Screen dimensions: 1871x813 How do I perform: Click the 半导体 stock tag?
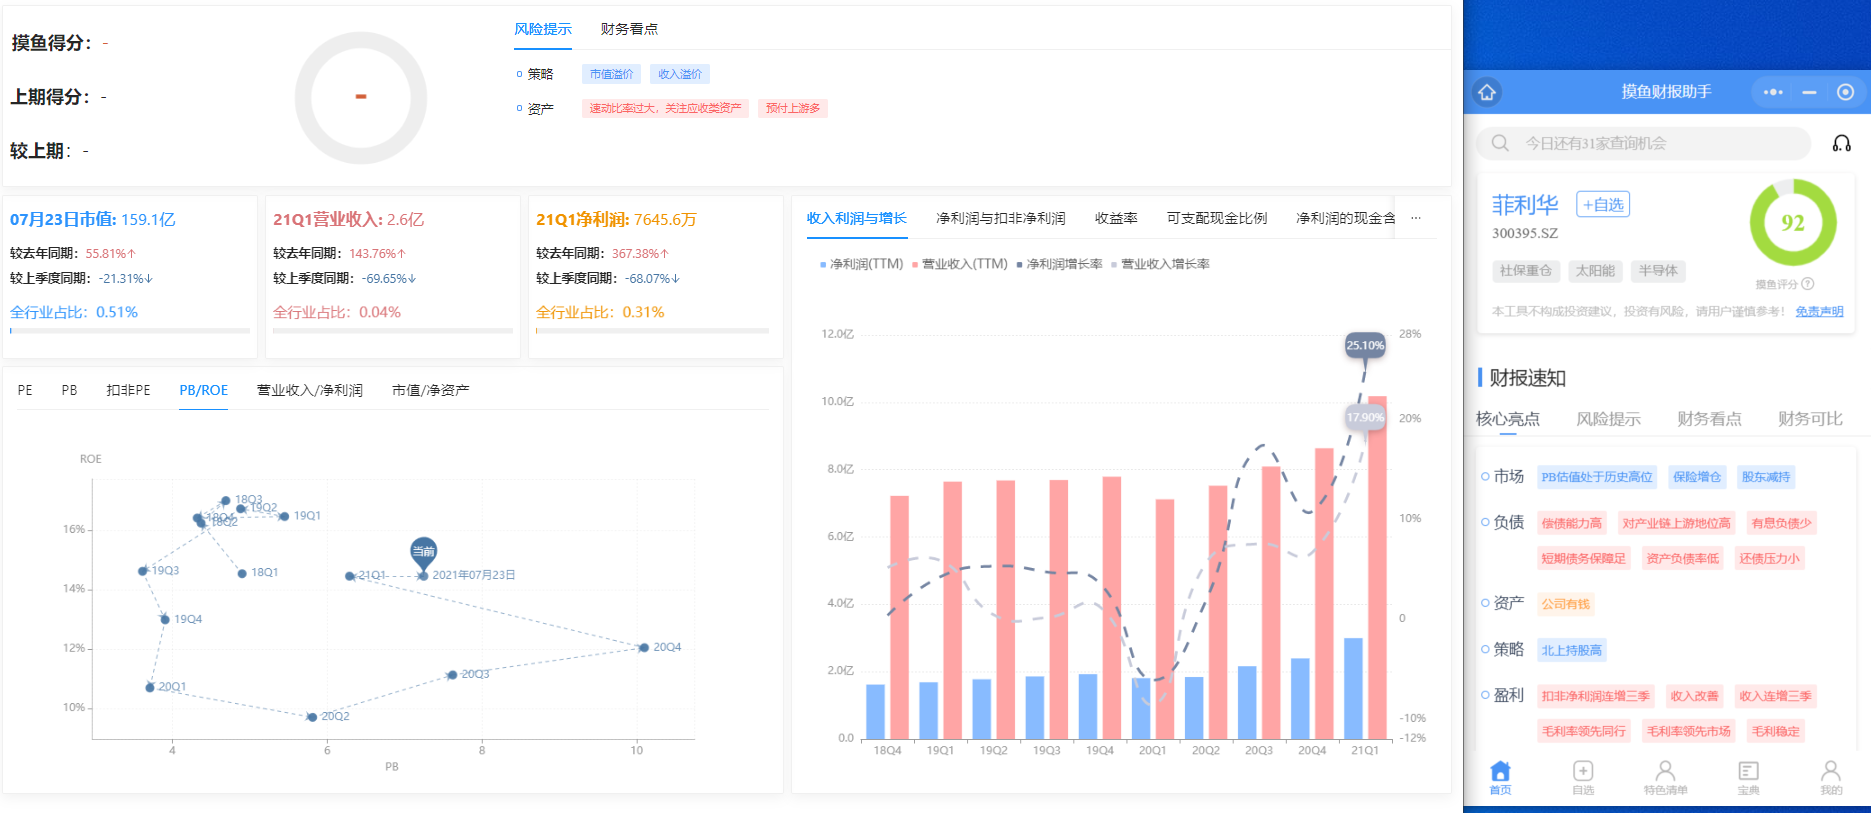pos(1658,271)
